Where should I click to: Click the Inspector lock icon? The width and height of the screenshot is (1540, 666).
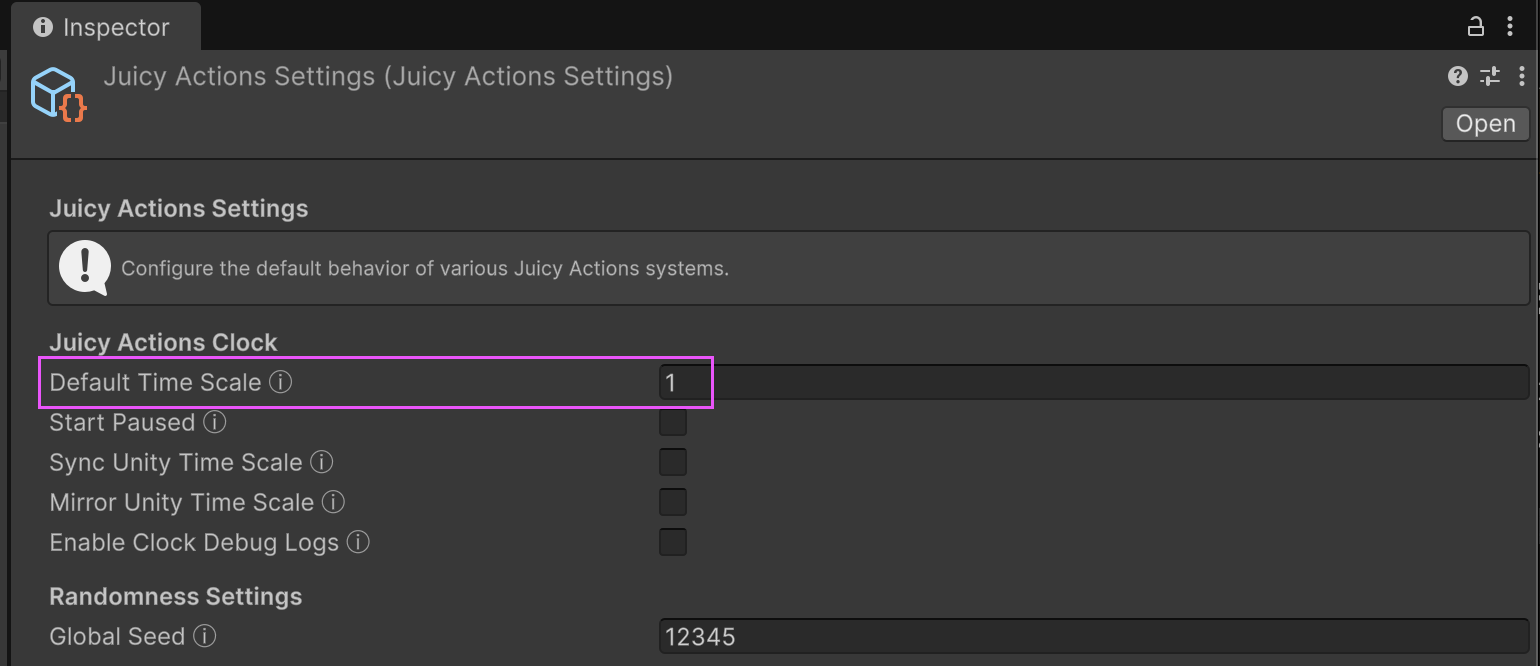point(1476,27)
